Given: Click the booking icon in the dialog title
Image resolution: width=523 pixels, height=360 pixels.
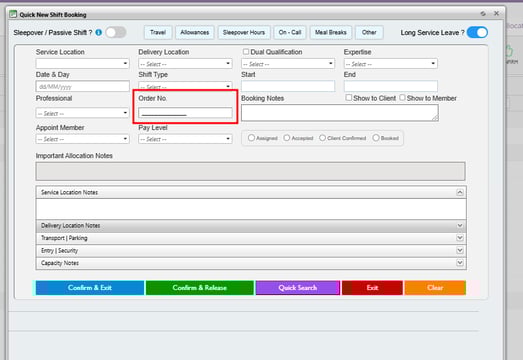Looking at the screenshot, I should point(13,14).
